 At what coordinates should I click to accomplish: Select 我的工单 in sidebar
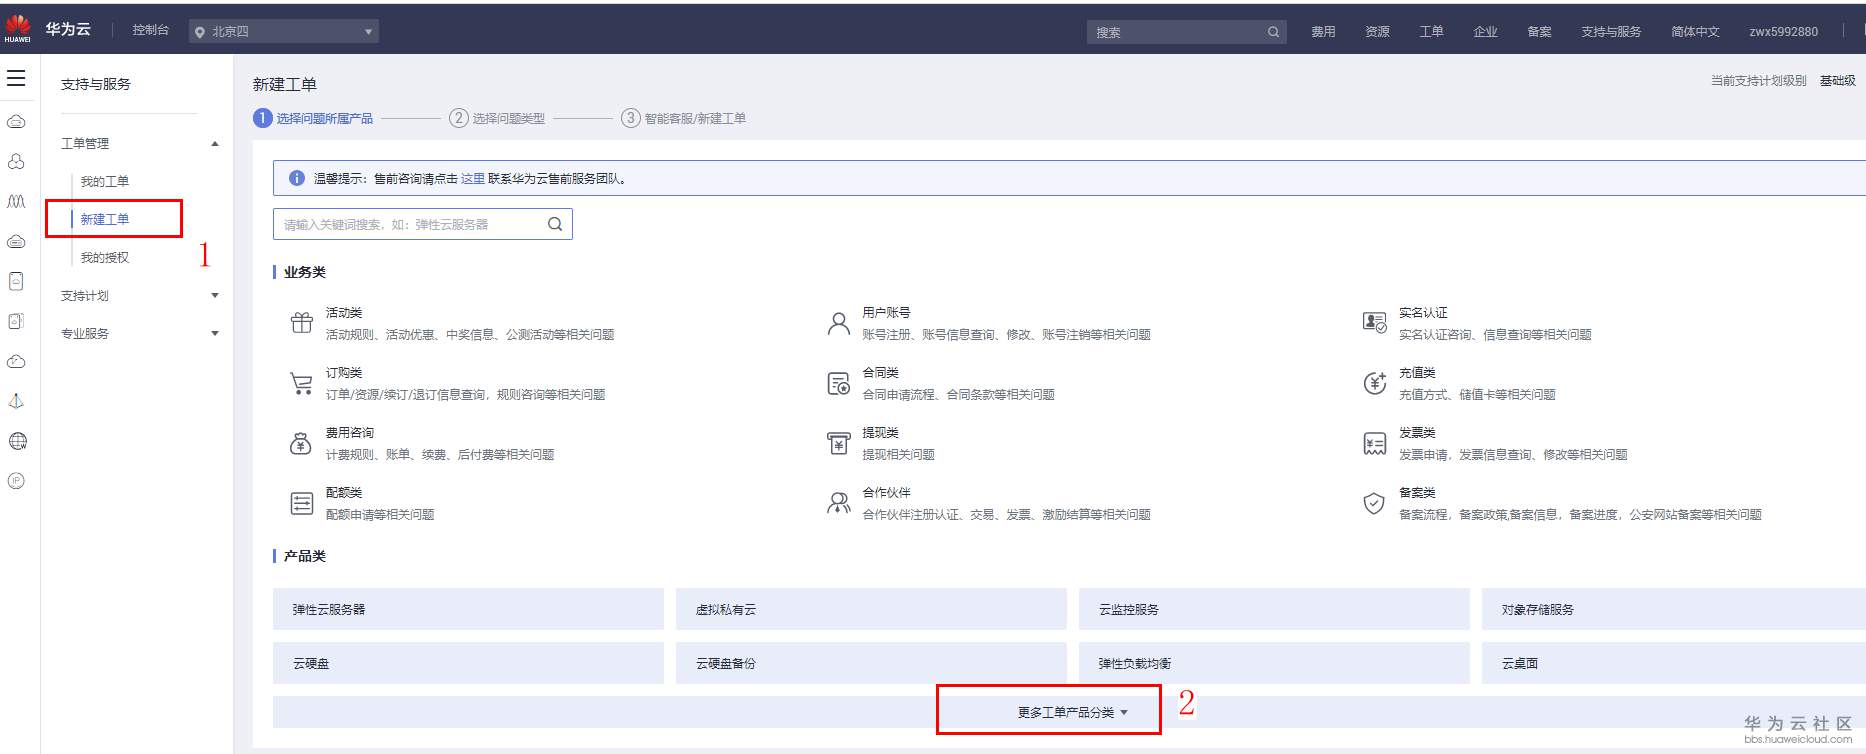[105, 182]
